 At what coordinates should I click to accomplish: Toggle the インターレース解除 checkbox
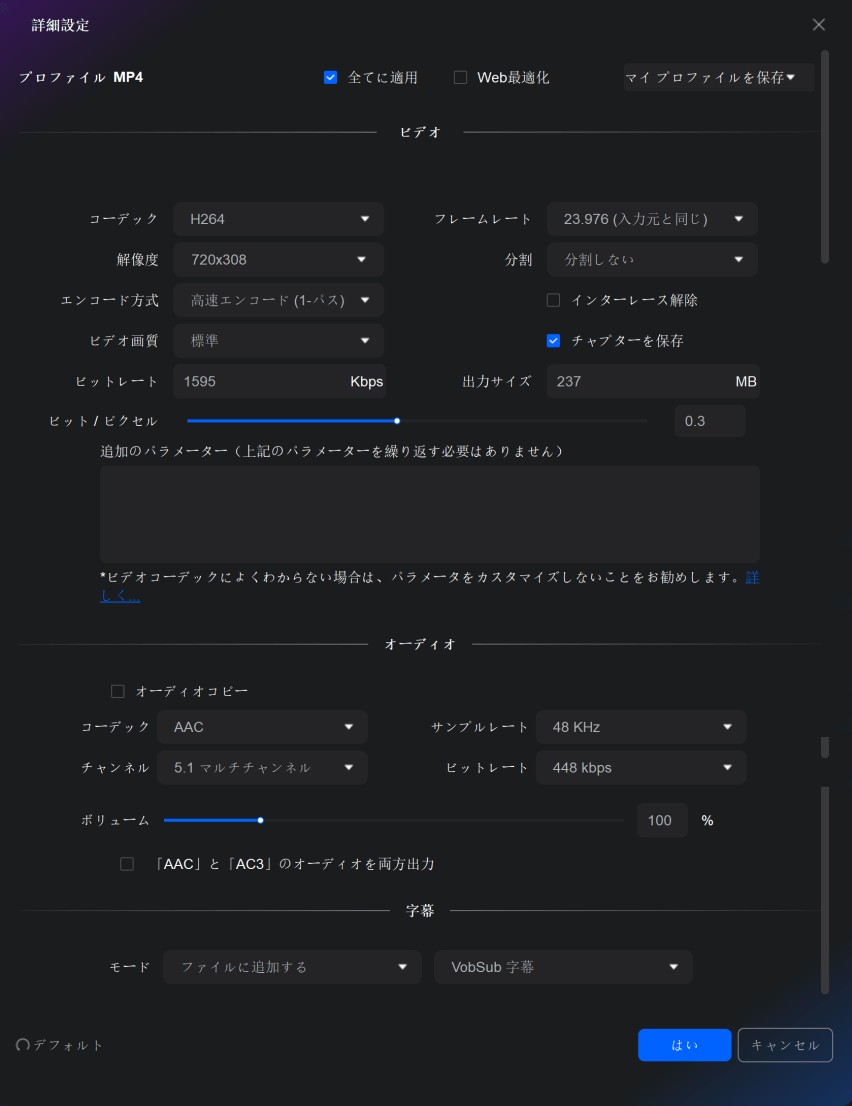click(553, 300)
